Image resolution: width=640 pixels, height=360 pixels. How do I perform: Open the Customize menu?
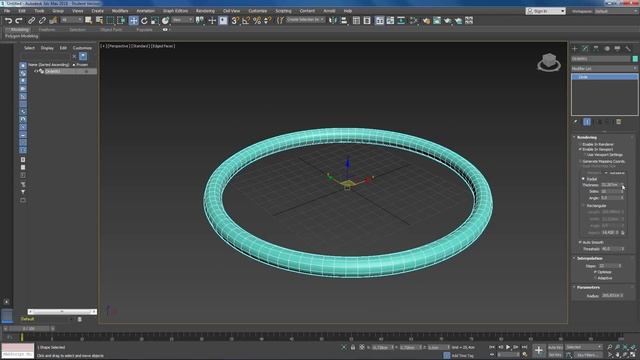(x=258, y=11)
